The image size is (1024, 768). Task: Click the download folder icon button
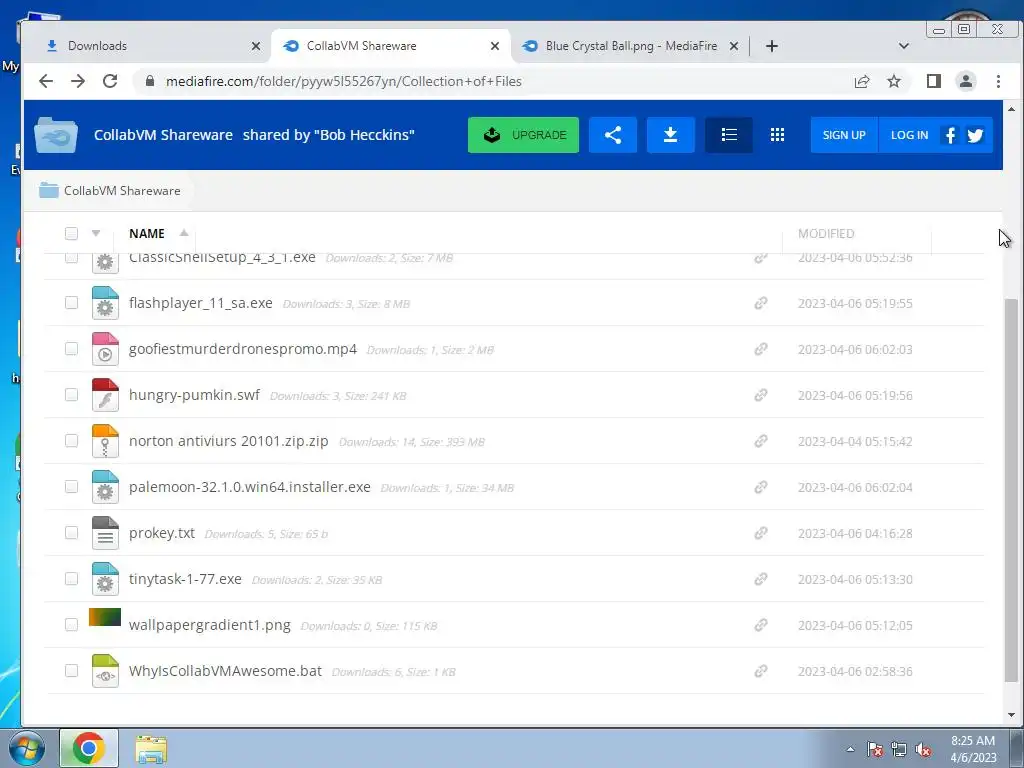670,135
